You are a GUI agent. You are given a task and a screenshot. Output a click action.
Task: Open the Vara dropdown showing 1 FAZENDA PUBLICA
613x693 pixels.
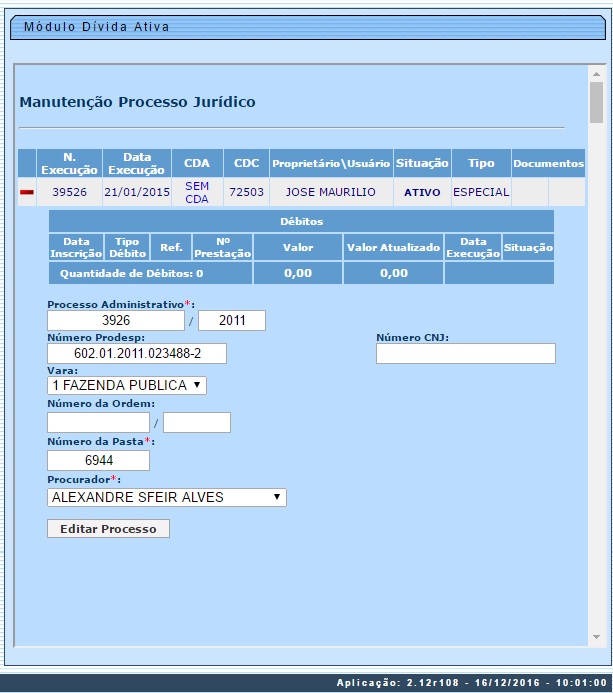127,386
